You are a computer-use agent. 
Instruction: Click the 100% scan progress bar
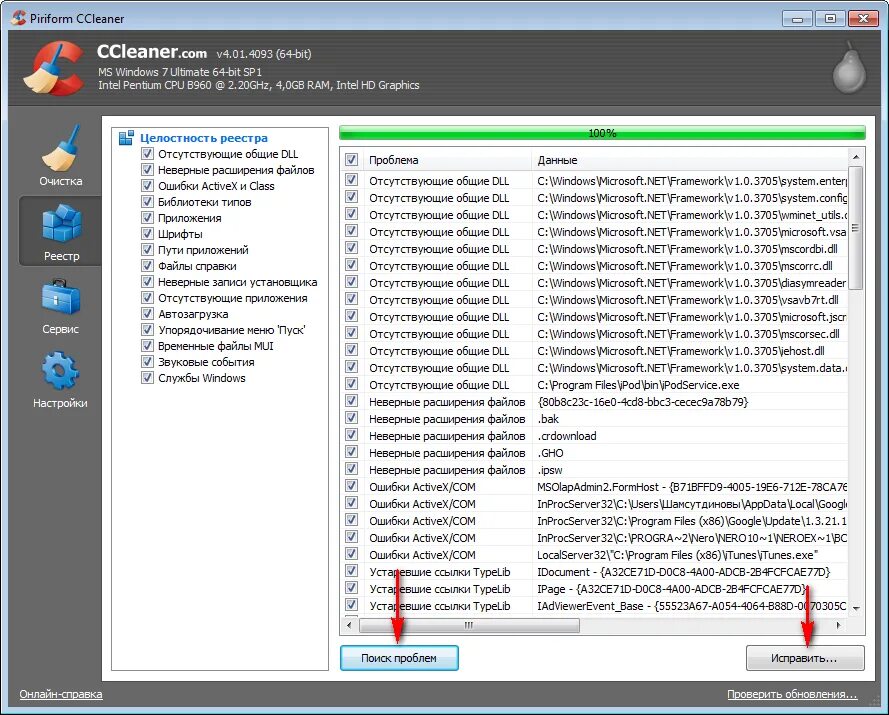click(602, 133)
